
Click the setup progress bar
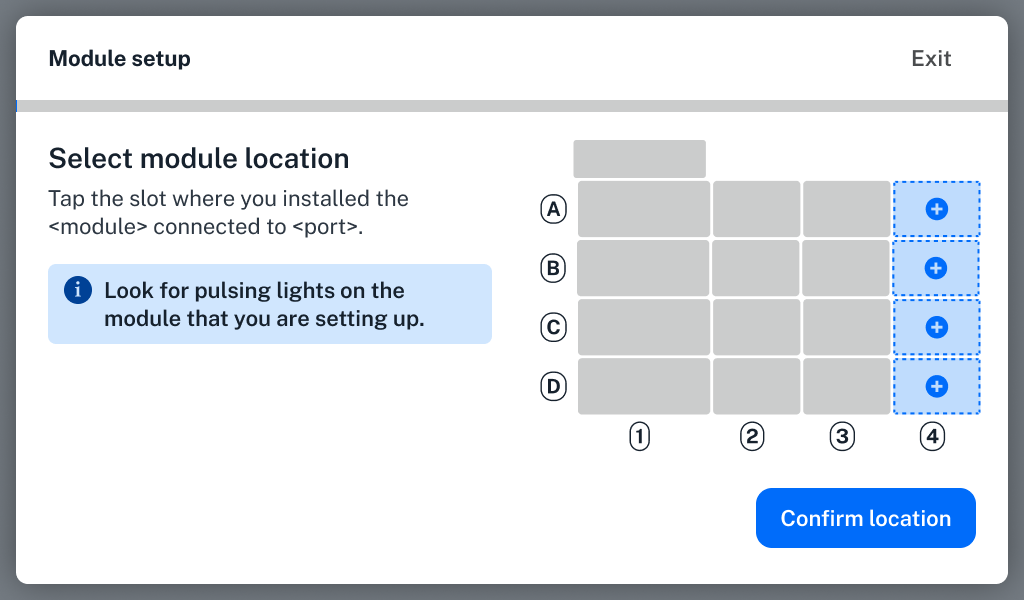512,106
